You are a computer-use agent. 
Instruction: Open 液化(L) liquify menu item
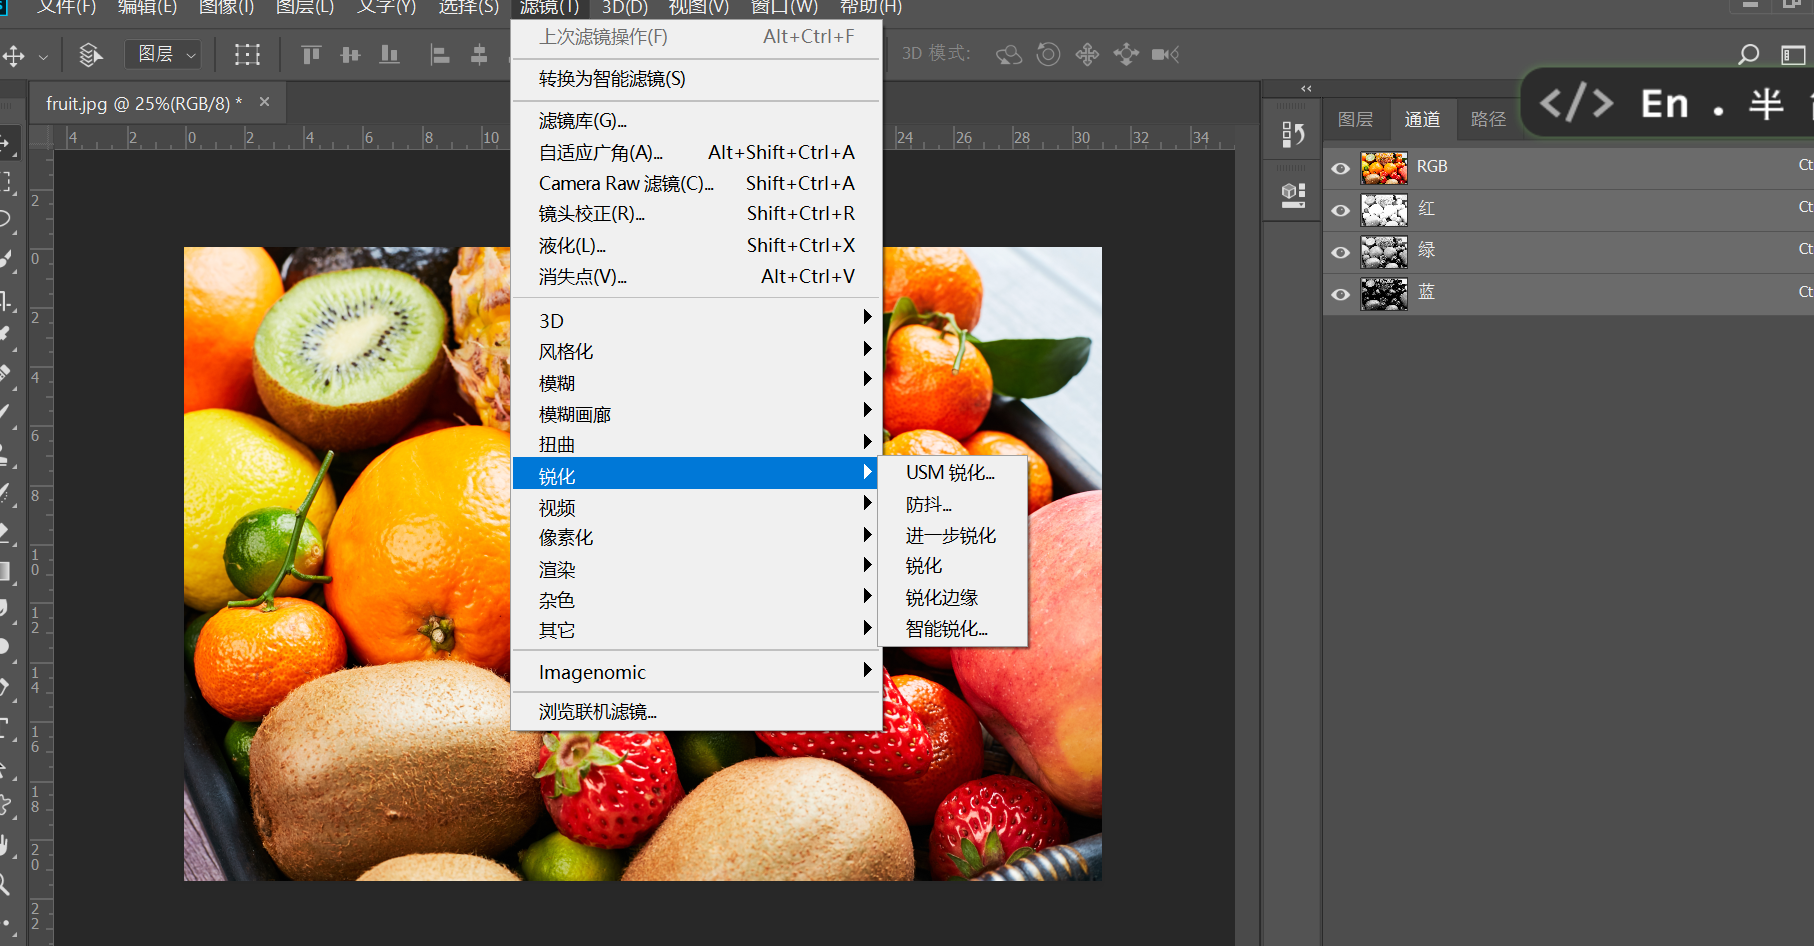[x=696, y=245]
